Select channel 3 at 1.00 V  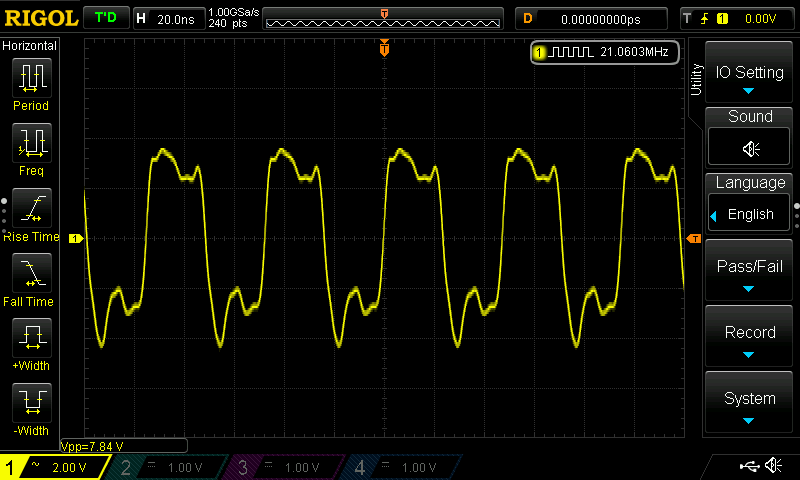283,467
